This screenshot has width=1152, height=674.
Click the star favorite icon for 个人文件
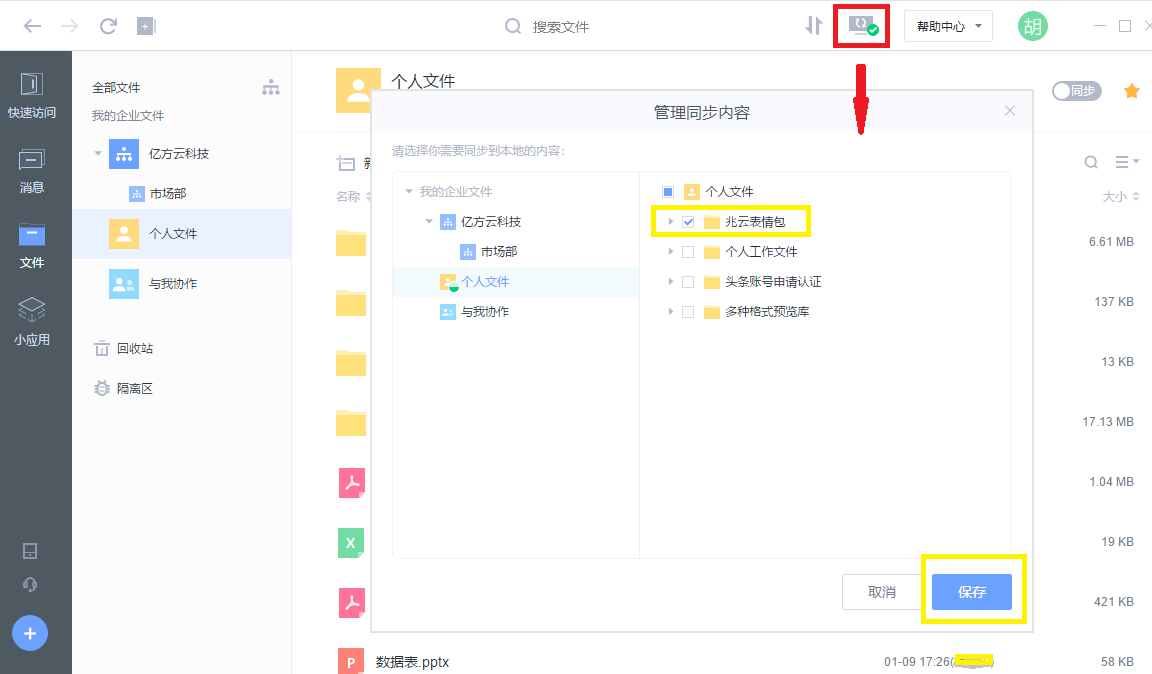pyautogui.click(x=1131, y=90)
